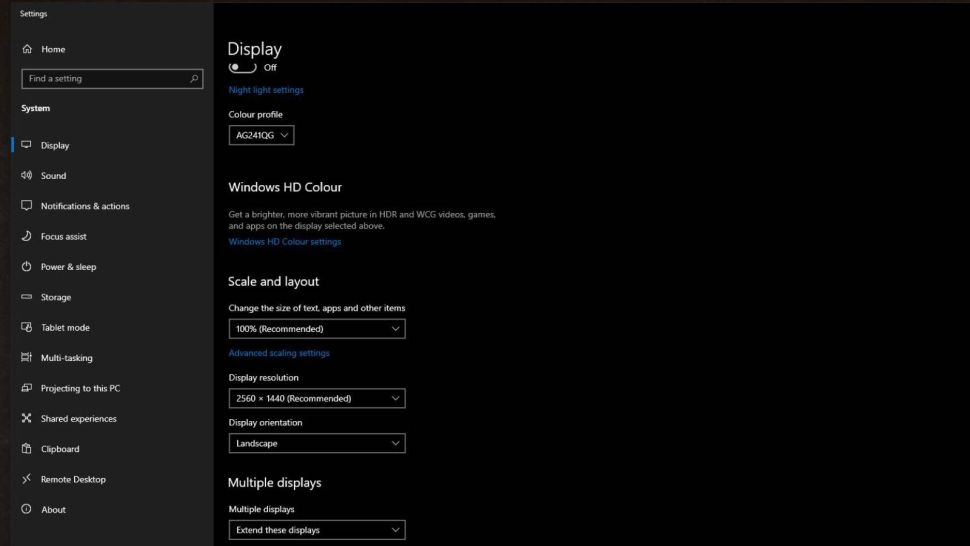Screen dimensions: 970x546
Task: Click the search magnifier icon
Action: pos(194,78)
